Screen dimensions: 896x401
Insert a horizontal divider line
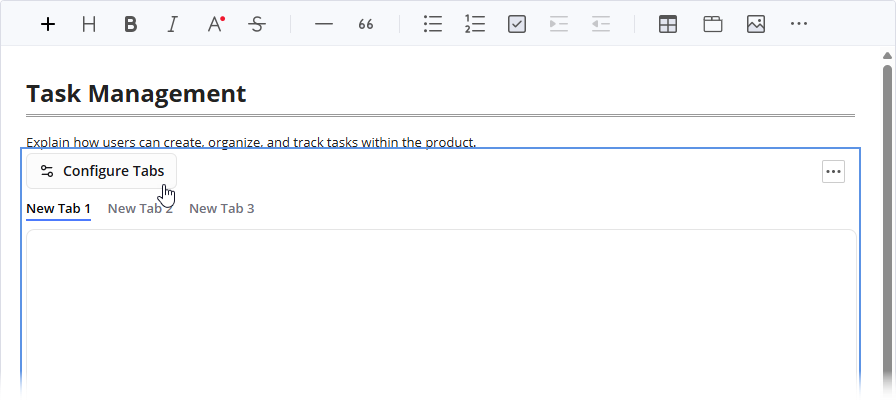pyautogui.click(x=323, y=24)
